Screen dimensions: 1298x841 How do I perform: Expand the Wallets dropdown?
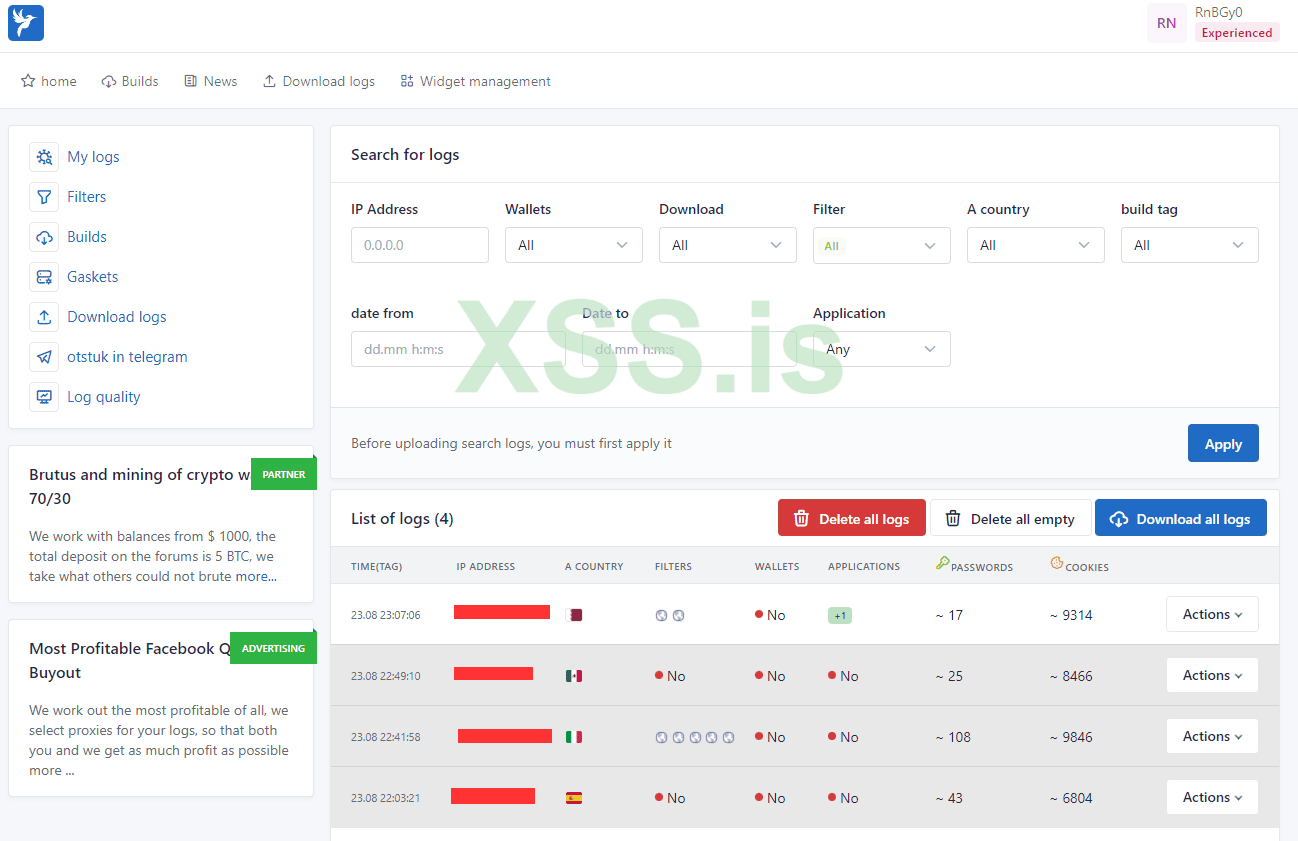tap(574, 245)
